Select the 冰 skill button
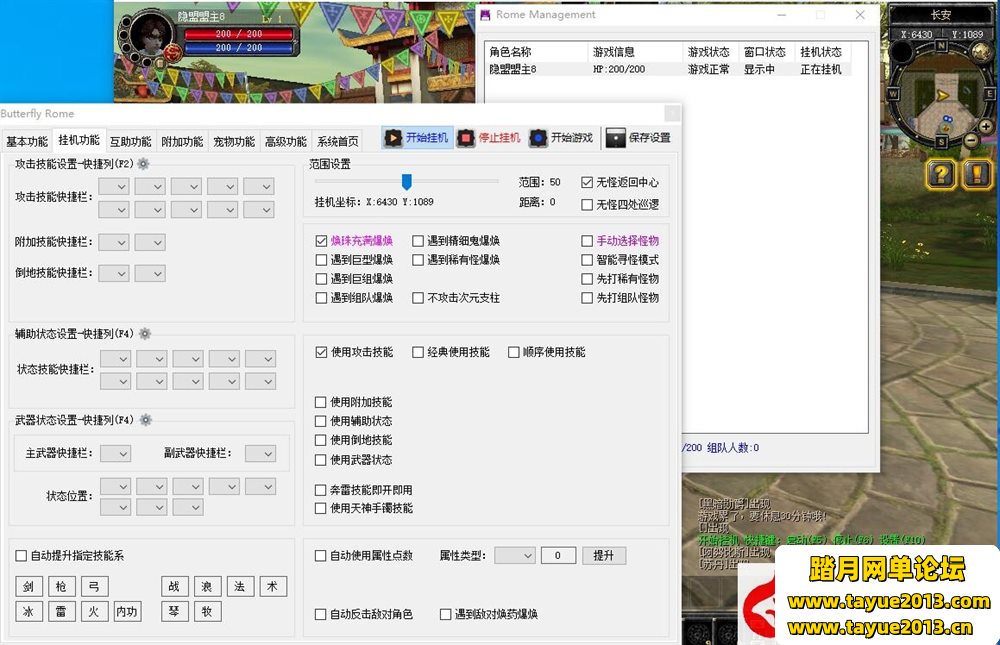 pyautogui.click(x=29, y=611)
